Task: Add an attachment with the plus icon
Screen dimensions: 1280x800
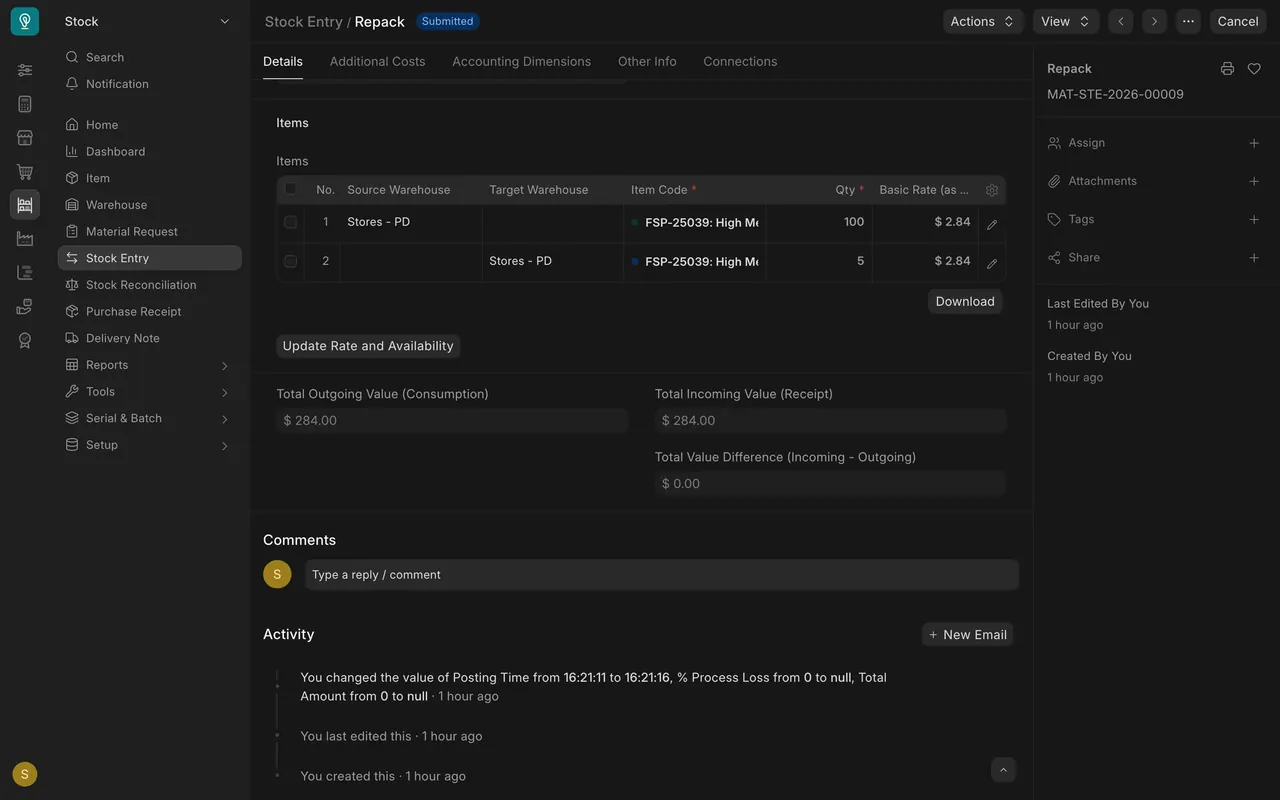Action: (x=1254, y=181)
